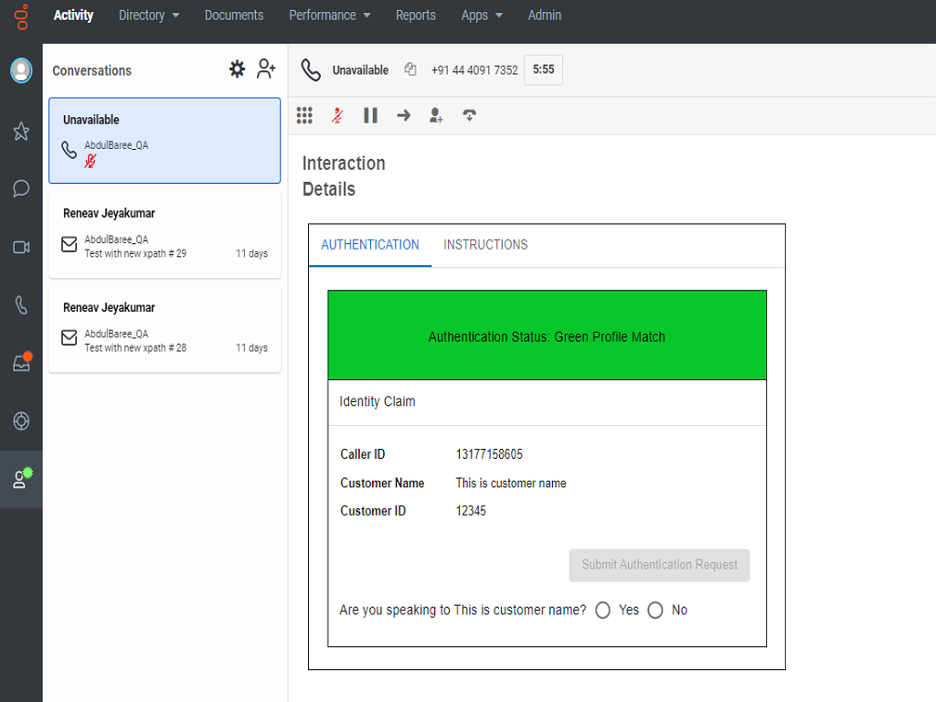
Task: Switch to the INSTRUCTIONS tab
Action: pos(485,245)
